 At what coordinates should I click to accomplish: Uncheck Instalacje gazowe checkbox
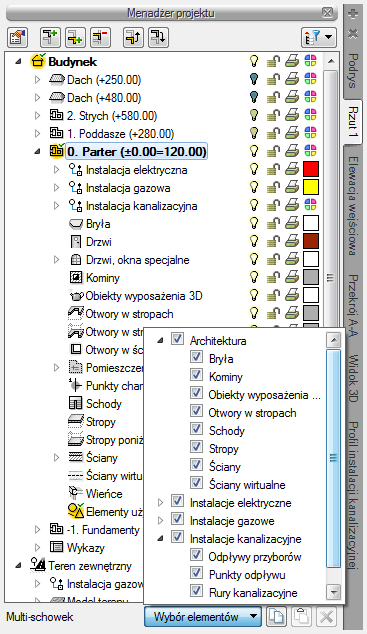(177, 519)
